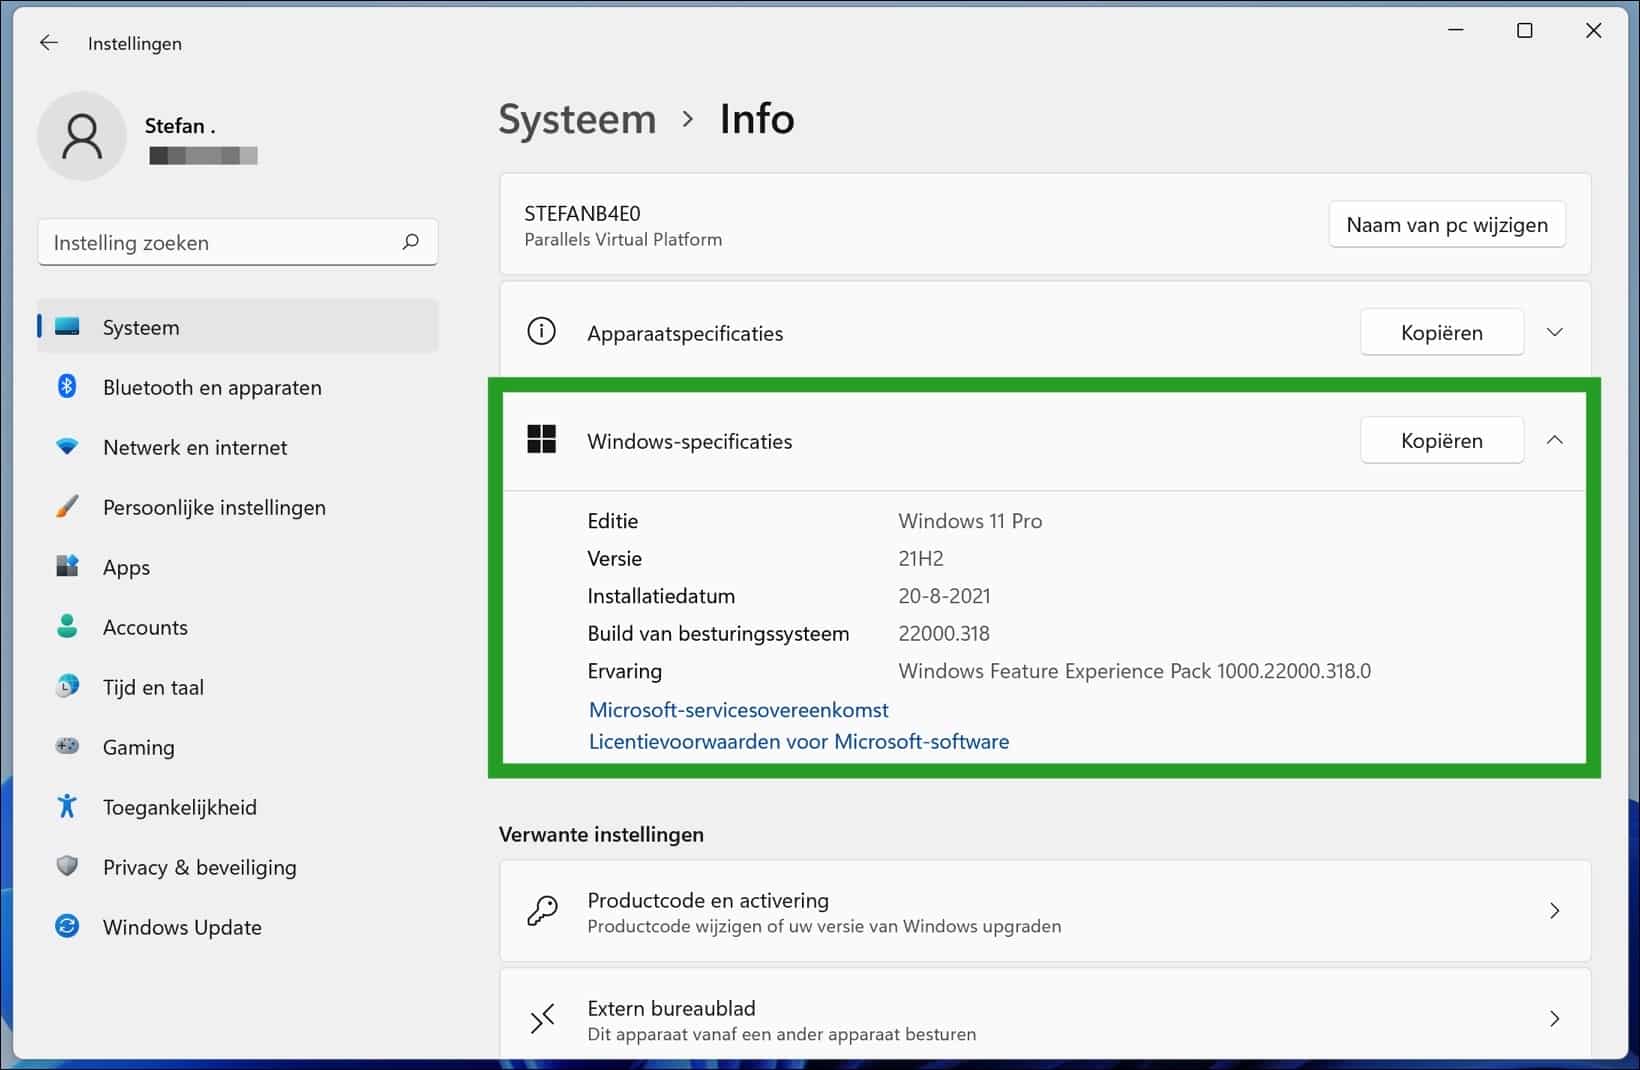1640x1070 pixels.
Task: Click the Tijd en taal clock icon
Action: coord(67,687)
